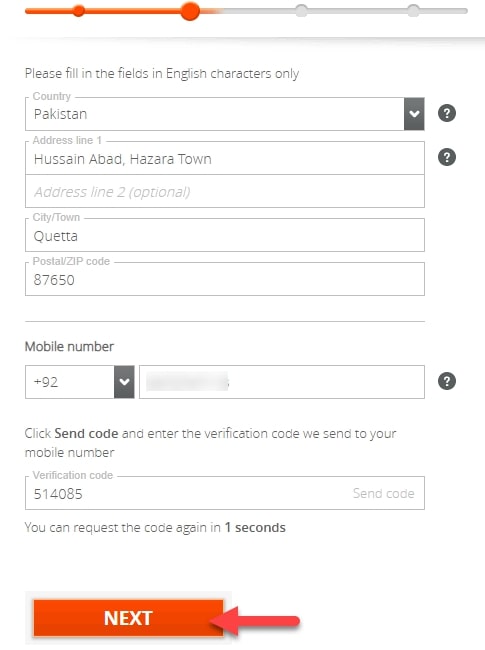Focus the mobile number input field
This screenshot has height=650, width=485.
(x=282, y=382)
